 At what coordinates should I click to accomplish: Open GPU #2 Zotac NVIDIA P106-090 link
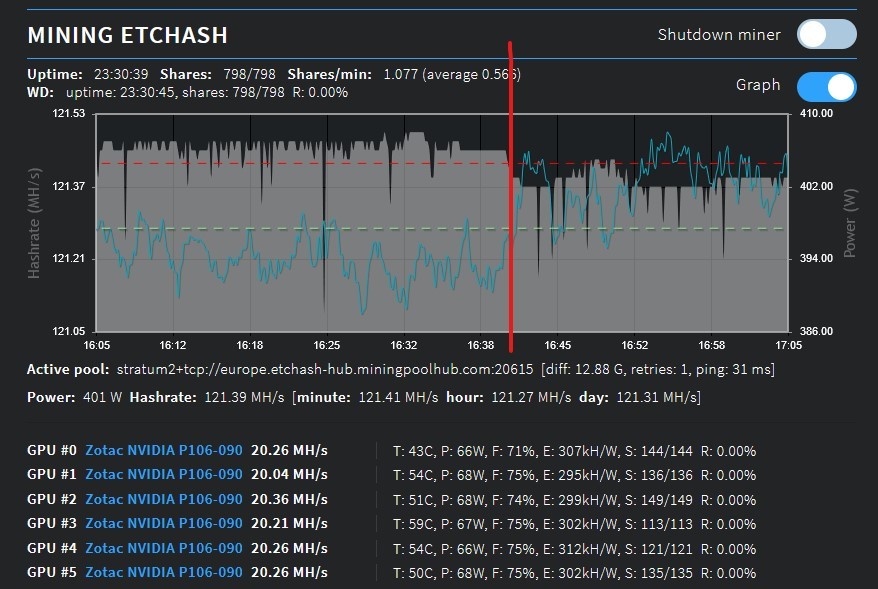(164, 499)
